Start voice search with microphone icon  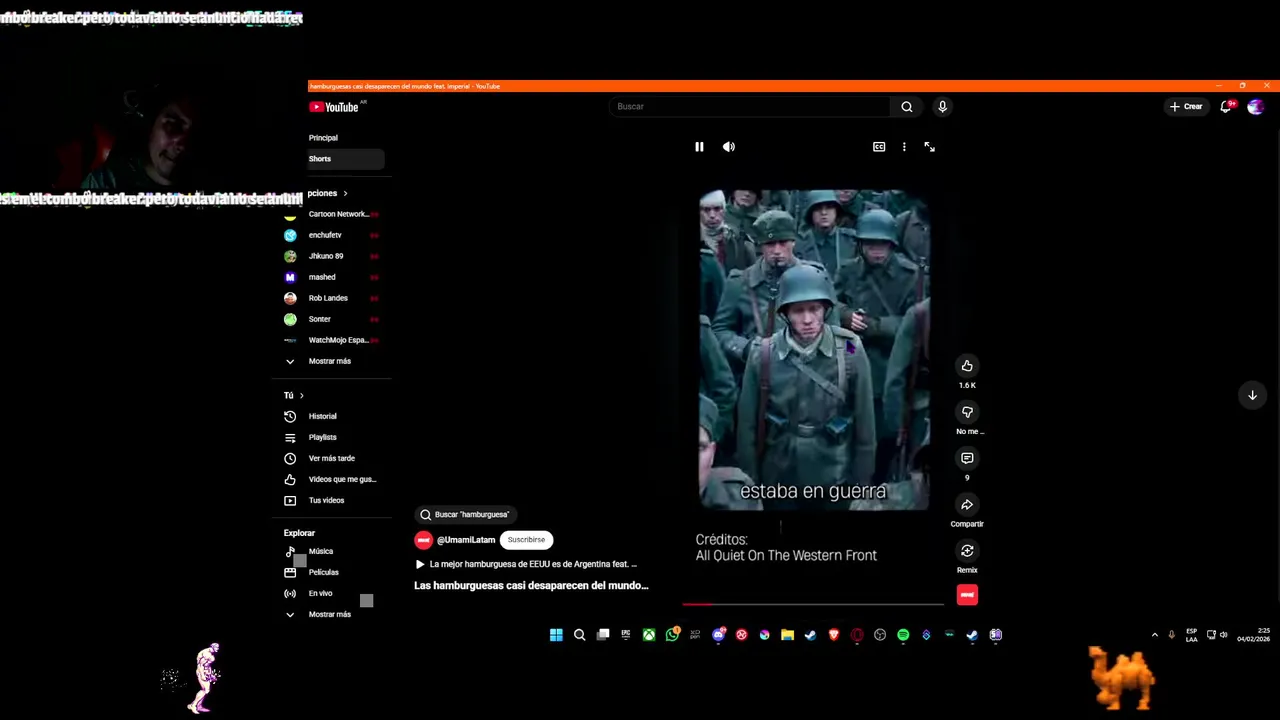click(x=942, y=107)
